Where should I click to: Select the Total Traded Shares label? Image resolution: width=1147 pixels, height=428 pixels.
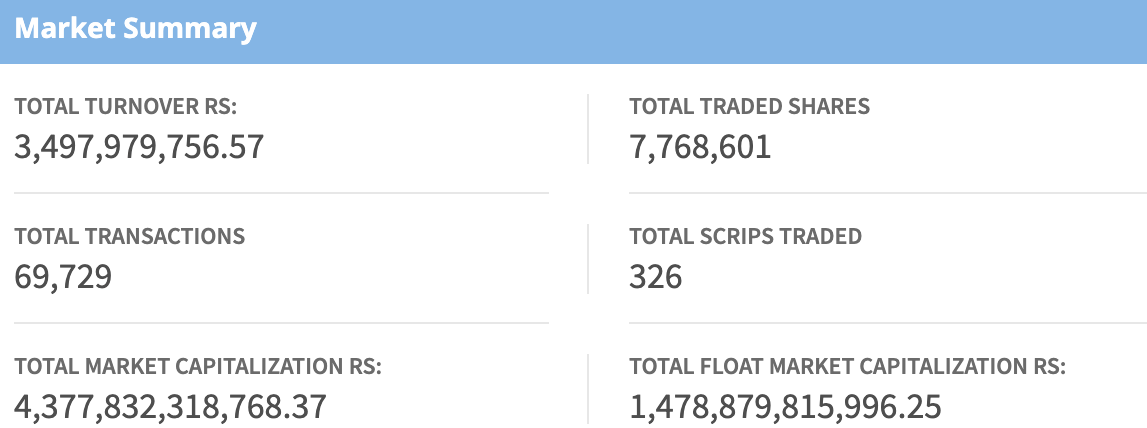(x=749, y=106)
